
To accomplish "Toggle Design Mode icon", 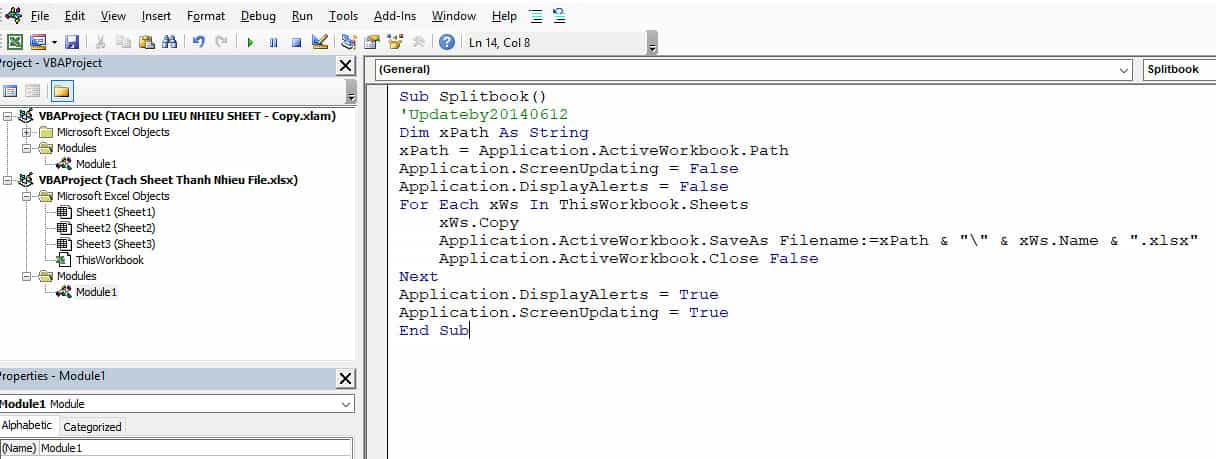I will tap(320, 42).
